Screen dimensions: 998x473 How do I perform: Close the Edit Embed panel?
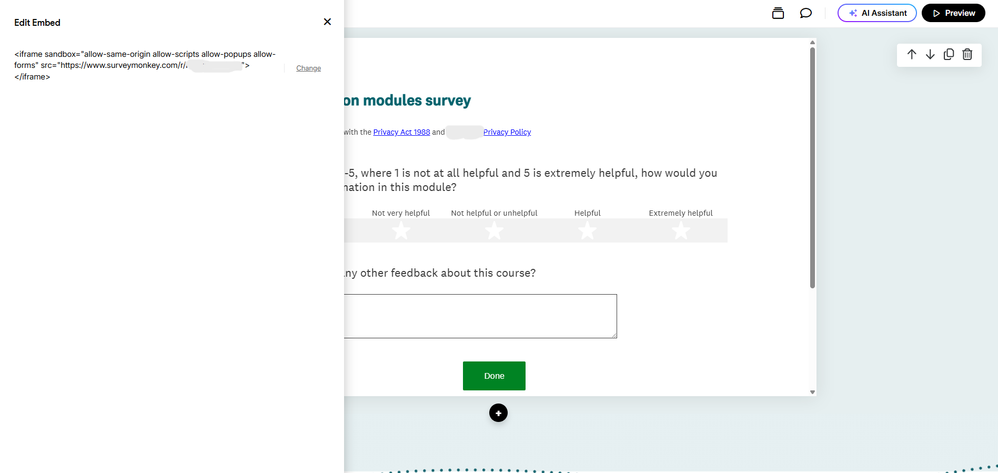pyautogui.click(x=327, y=22)
